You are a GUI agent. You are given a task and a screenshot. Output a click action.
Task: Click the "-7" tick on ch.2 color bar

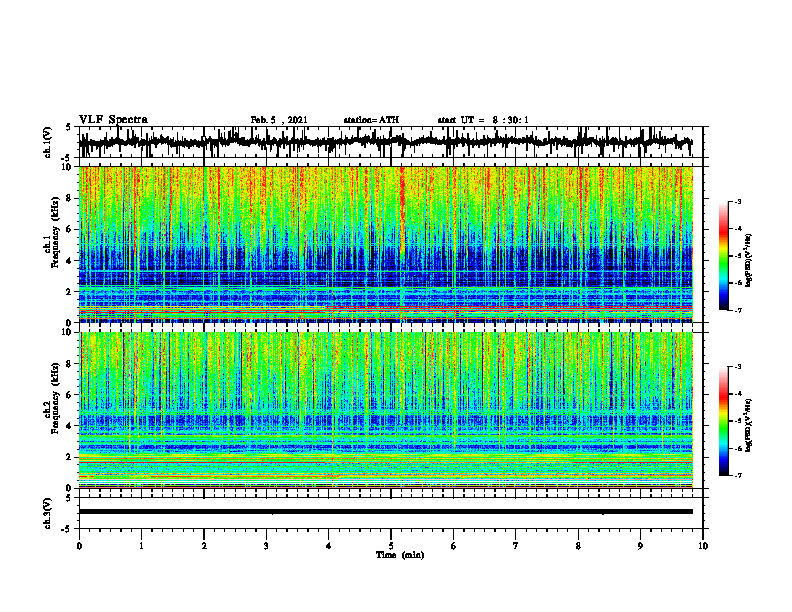pyautogui.click(x=738, y=475)
